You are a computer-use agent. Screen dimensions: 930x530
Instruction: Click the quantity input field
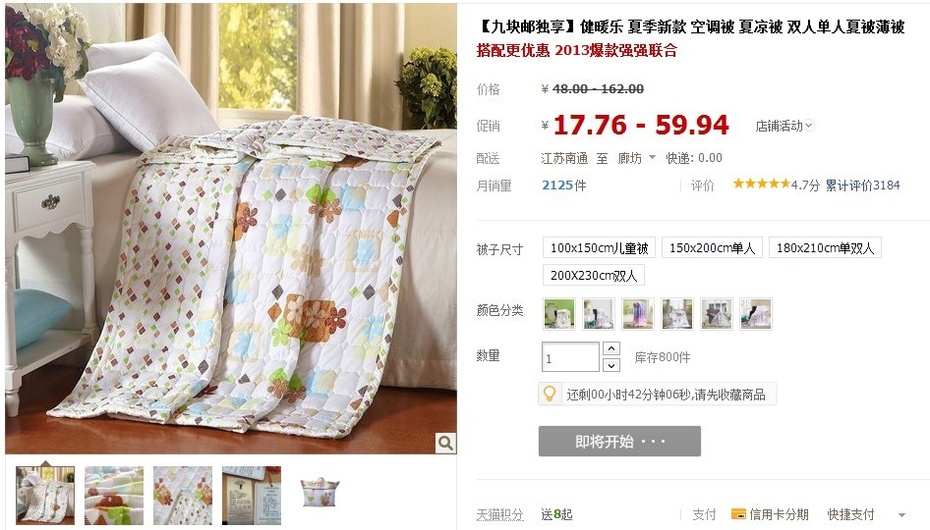coord(571,357)
